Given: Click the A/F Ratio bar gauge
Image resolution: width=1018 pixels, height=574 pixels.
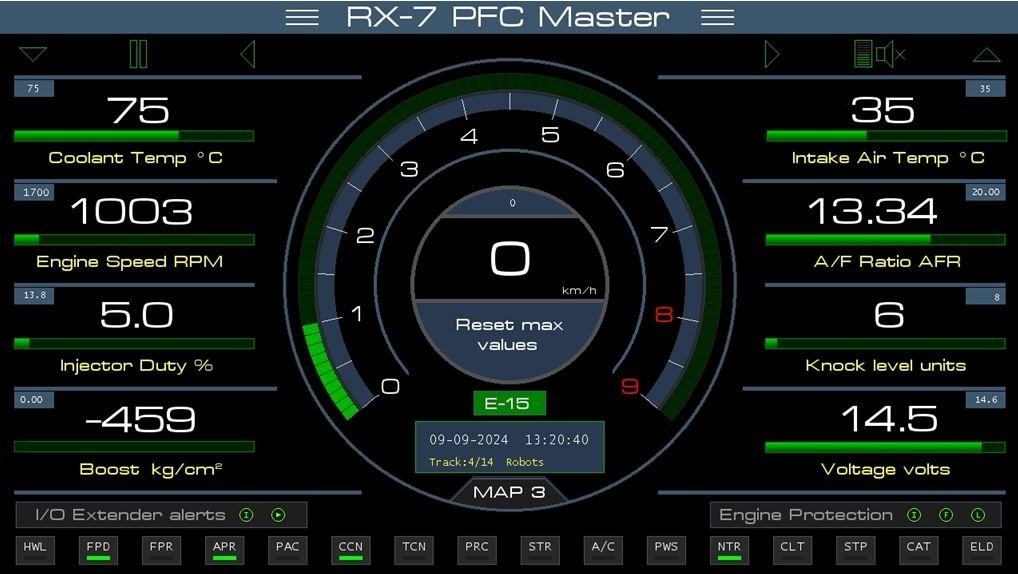Looking at the screenshot, I should 886,240.
